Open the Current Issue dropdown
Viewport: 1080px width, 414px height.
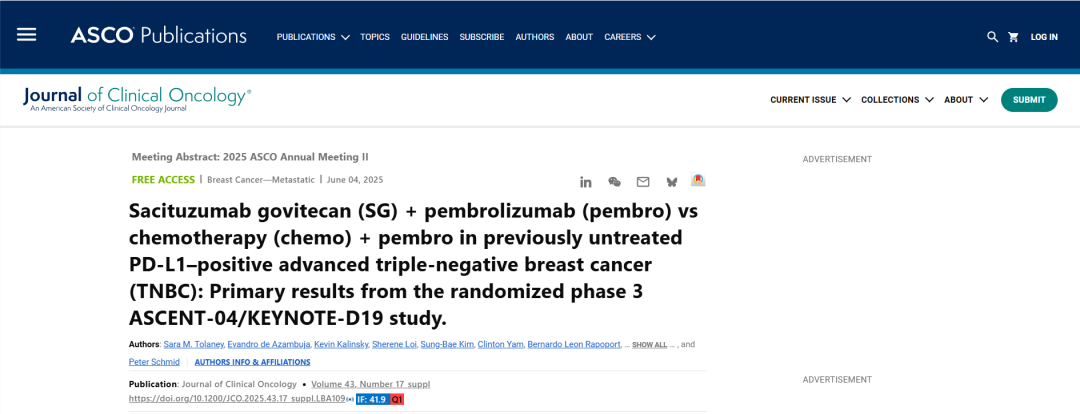click(x=810, y=100)
